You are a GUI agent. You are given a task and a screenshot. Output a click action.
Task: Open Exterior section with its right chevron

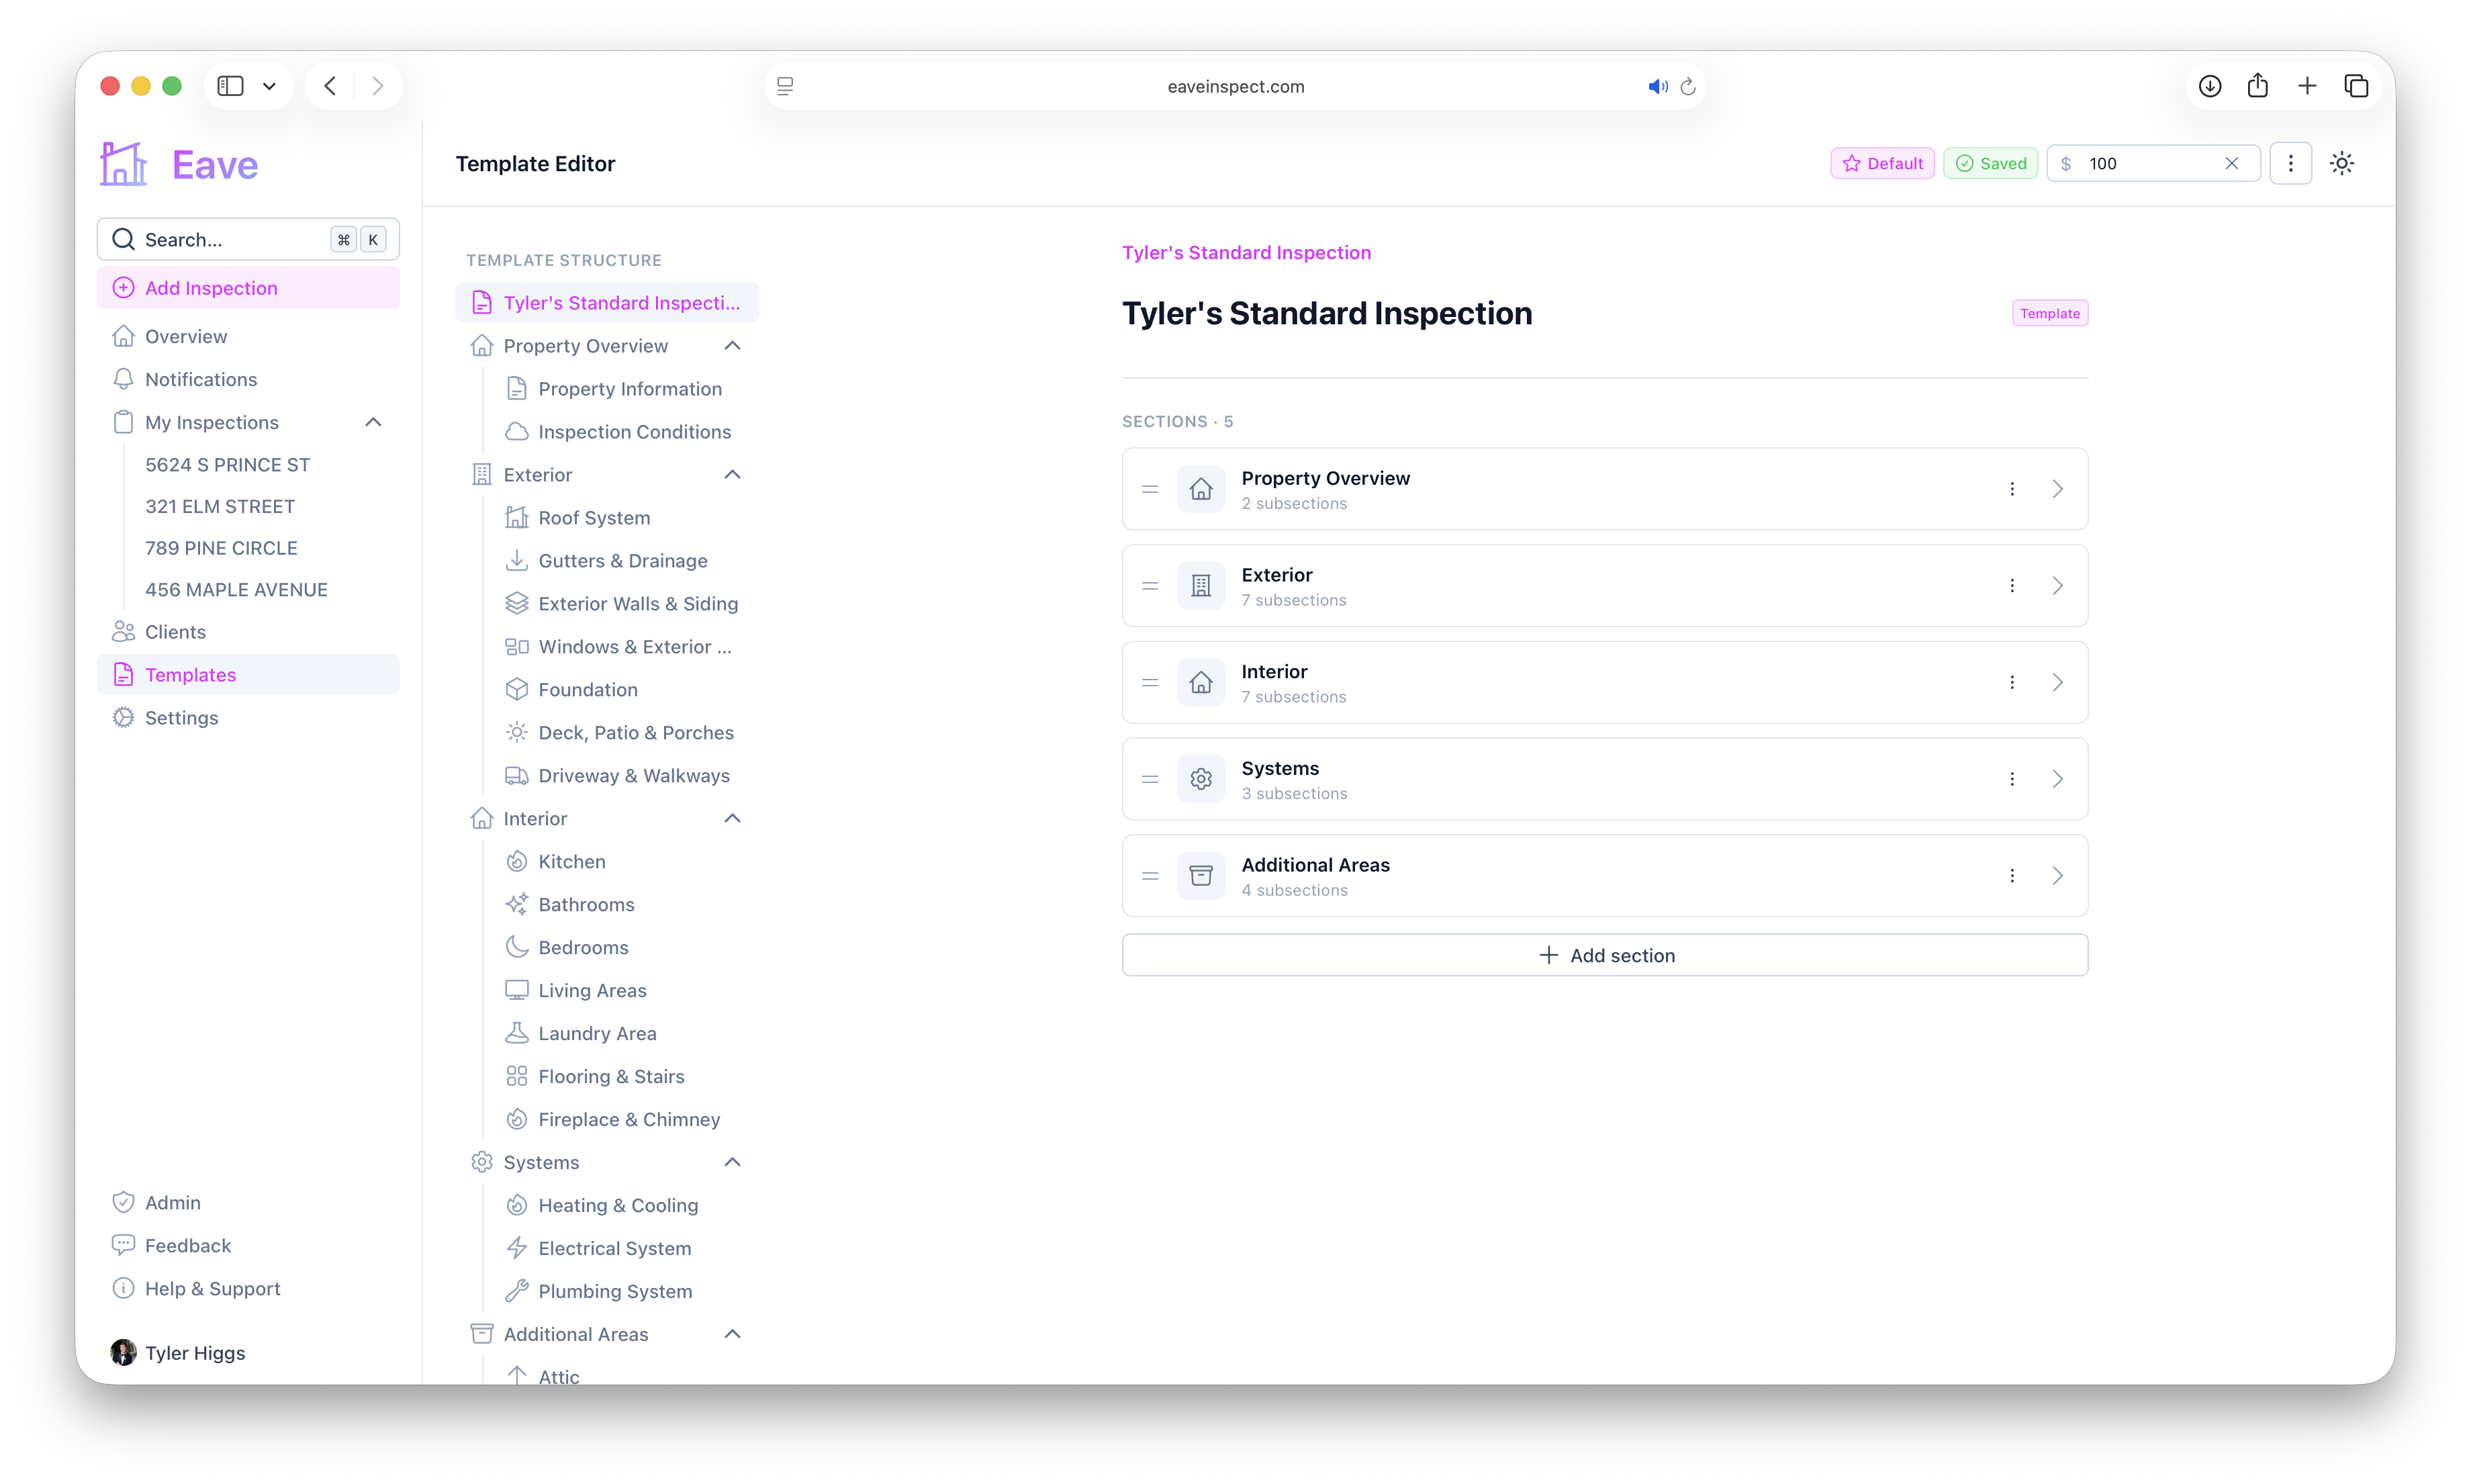coord(2057,586)
